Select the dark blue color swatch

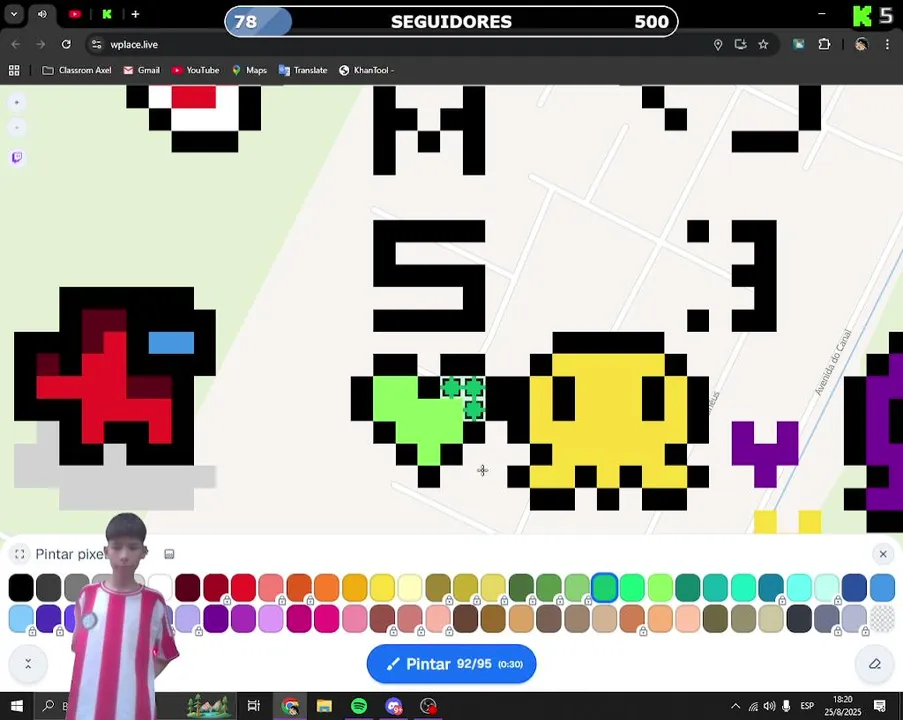[855, 588]
